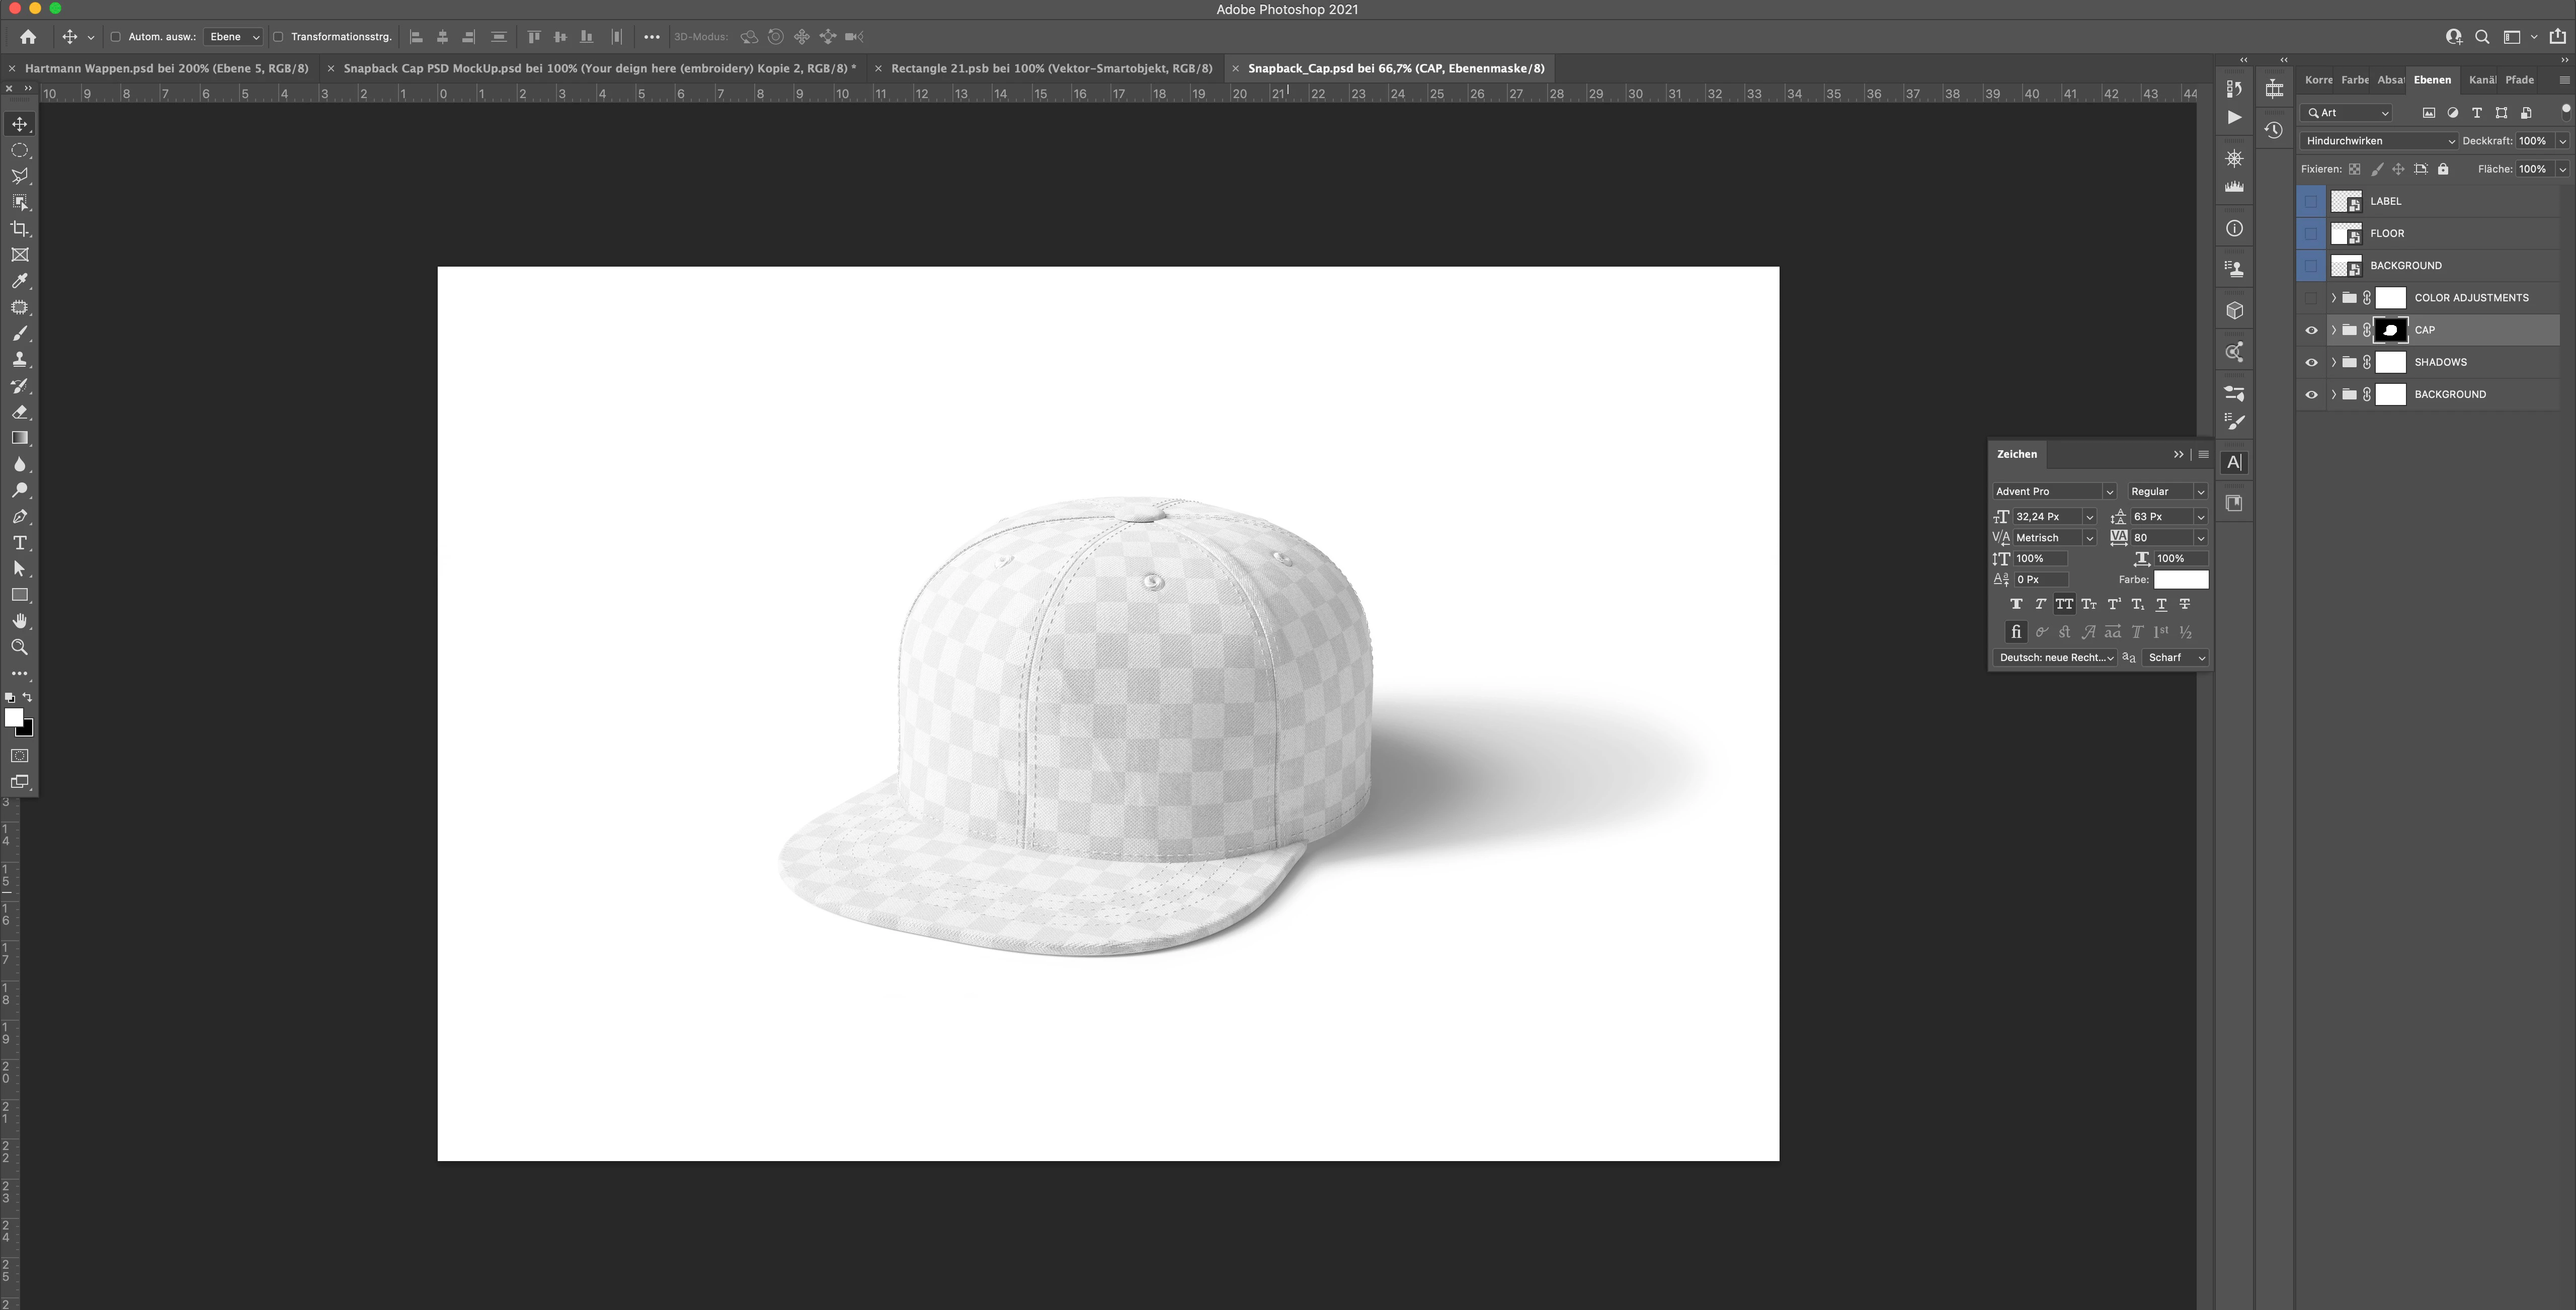Toggle the faux bold text style button
2576x1310 pixels.
tap(2015, 604)
